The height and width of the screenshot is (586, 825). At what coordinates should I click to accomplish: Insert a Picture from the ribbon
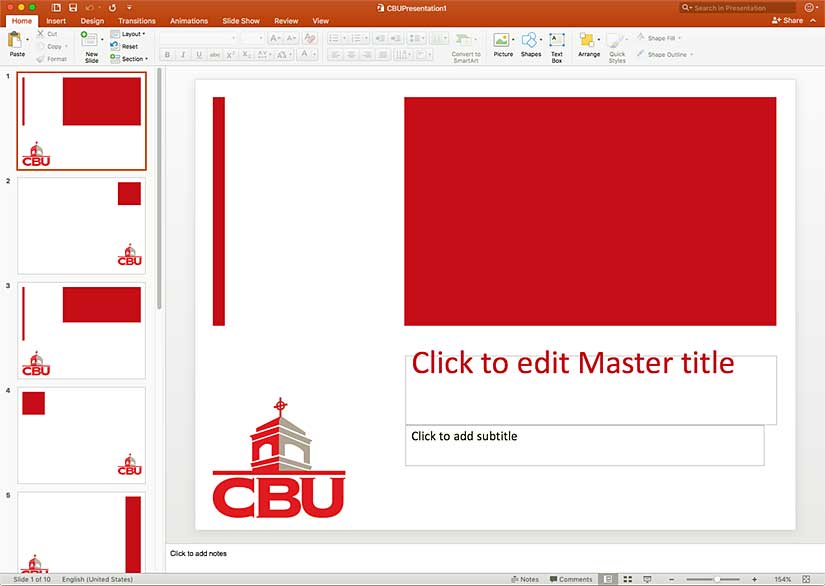click(x=502, y=44)
